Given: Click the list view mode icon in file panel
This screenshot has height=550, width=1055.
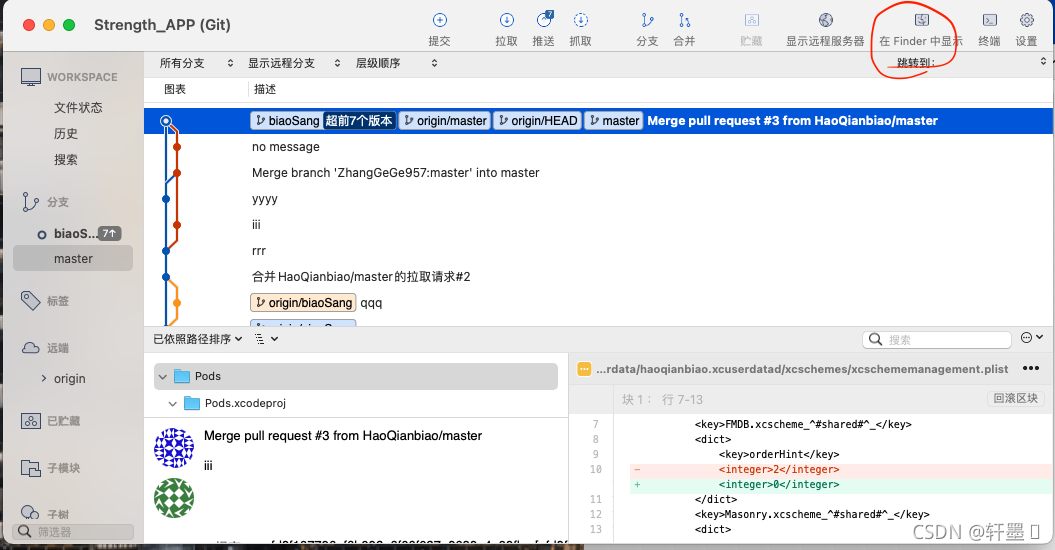Looking at the screenshot, I should click(260, 339).
